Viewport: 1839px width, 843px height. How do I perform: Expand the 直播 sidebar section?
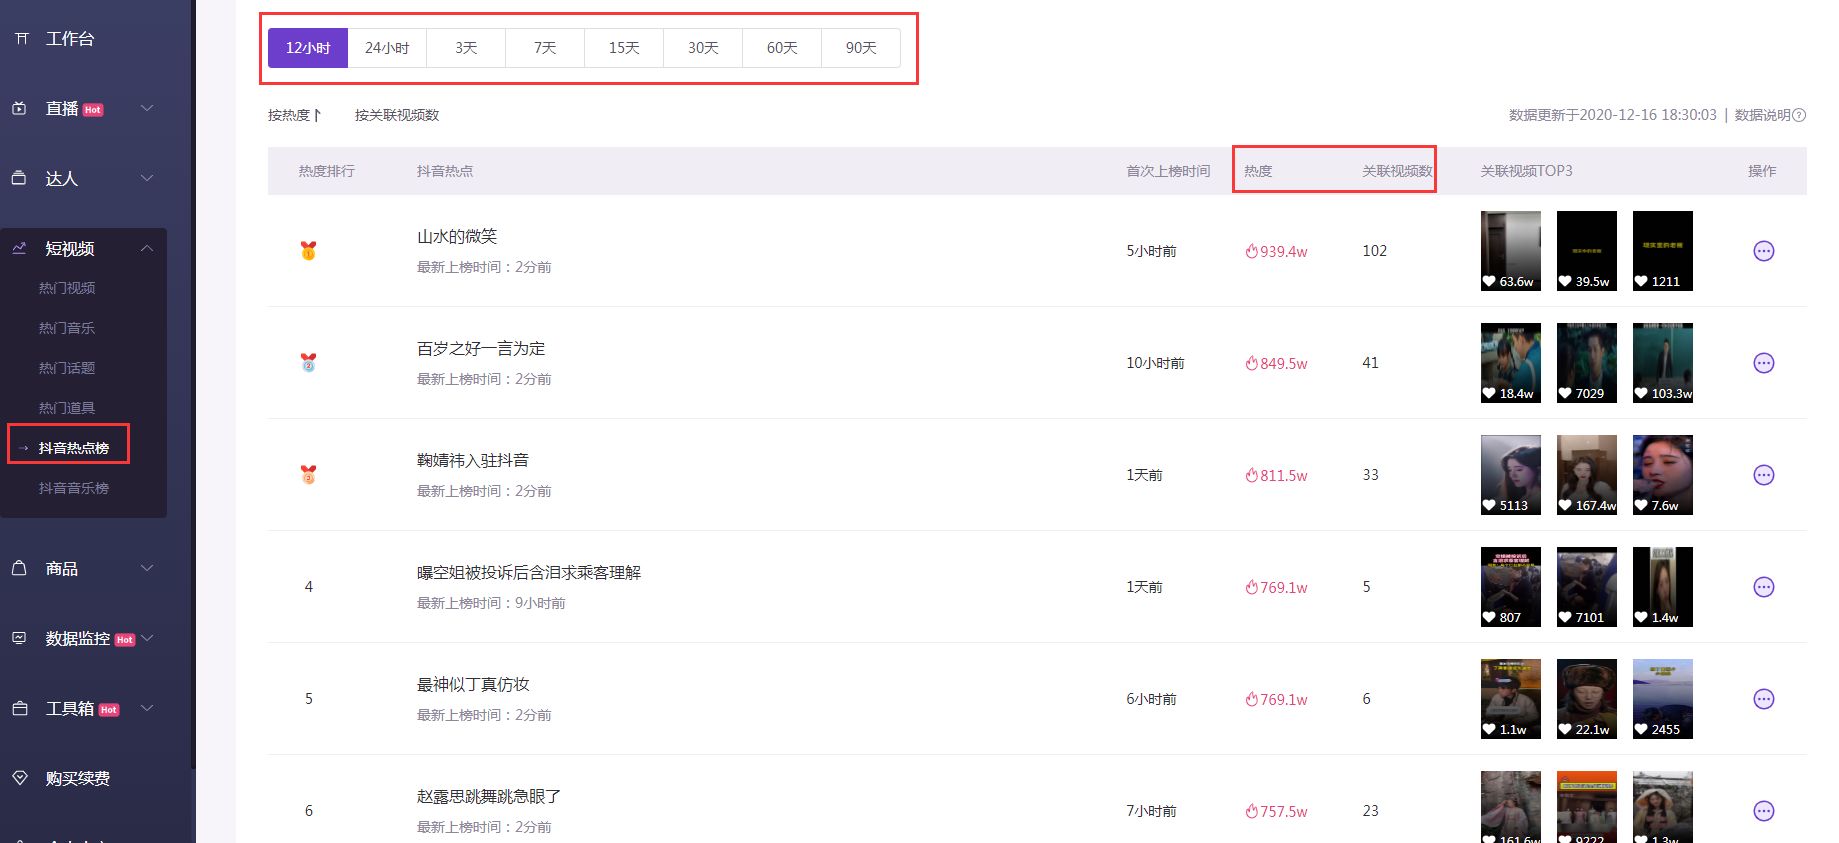(x=147, y=108)
